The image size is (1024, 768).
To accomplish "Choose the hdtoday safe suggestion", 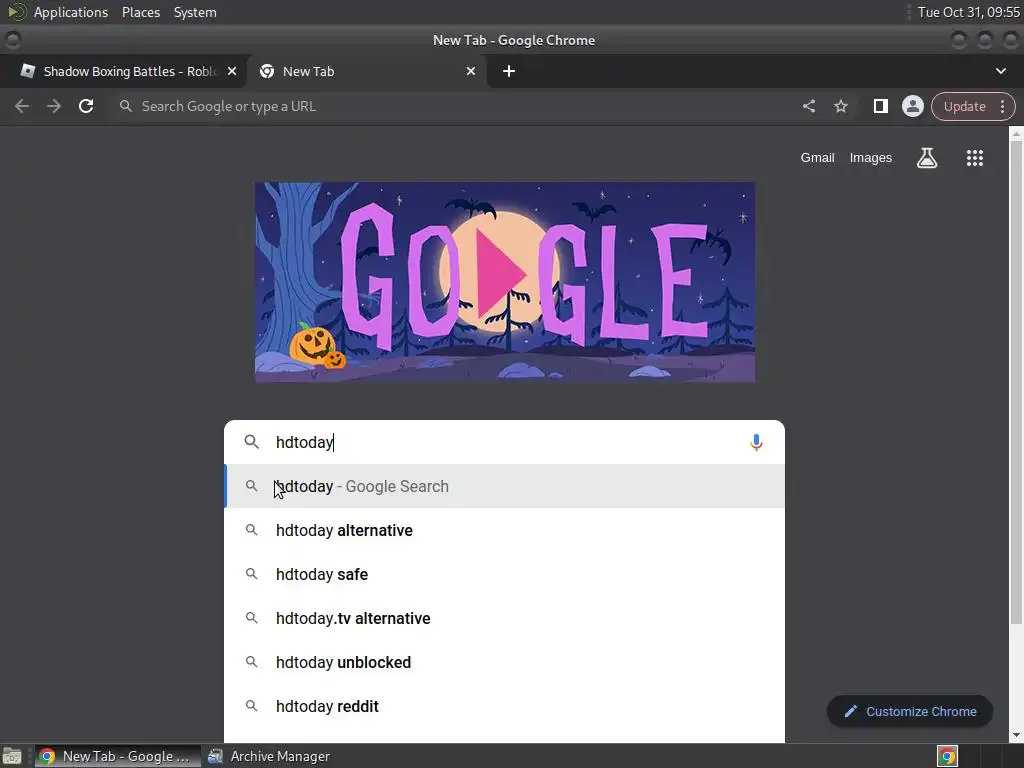I will click(504, 574).
